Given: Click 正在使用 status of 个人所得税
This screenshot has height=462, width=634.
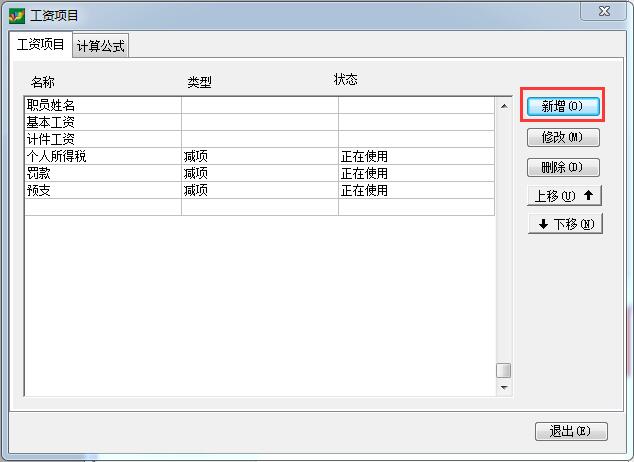Looking at the screenshot, I should 416,156.
